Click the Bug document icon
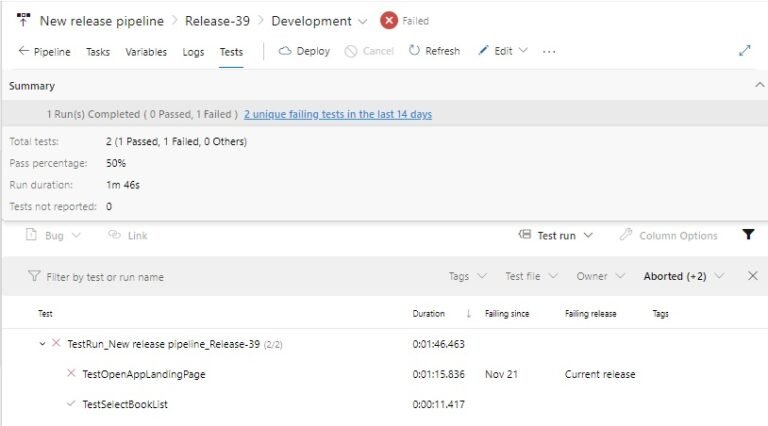The width and height of the screenshot is (768, 426). 31,235
